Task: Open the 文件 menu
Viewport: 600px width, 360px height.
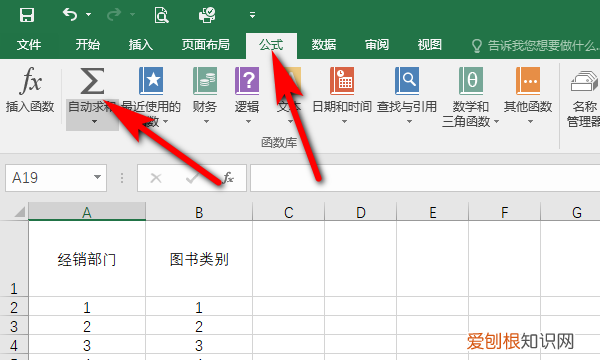Action: pos(29,45)
